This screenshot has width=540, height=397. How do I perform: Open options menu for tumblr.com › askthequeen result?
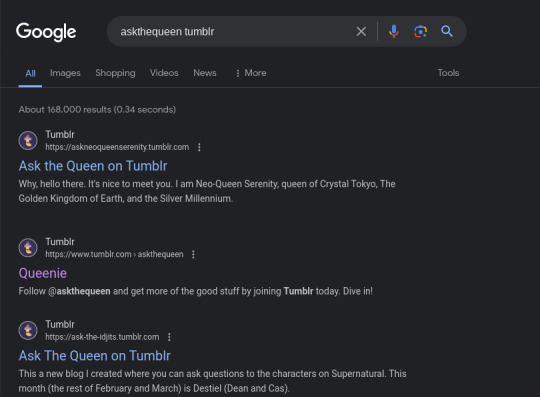[193, 254]
